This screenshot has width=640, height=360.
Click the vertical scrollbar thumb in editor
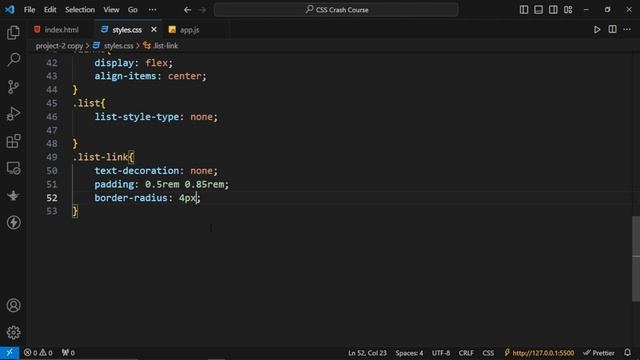(636, 258)
